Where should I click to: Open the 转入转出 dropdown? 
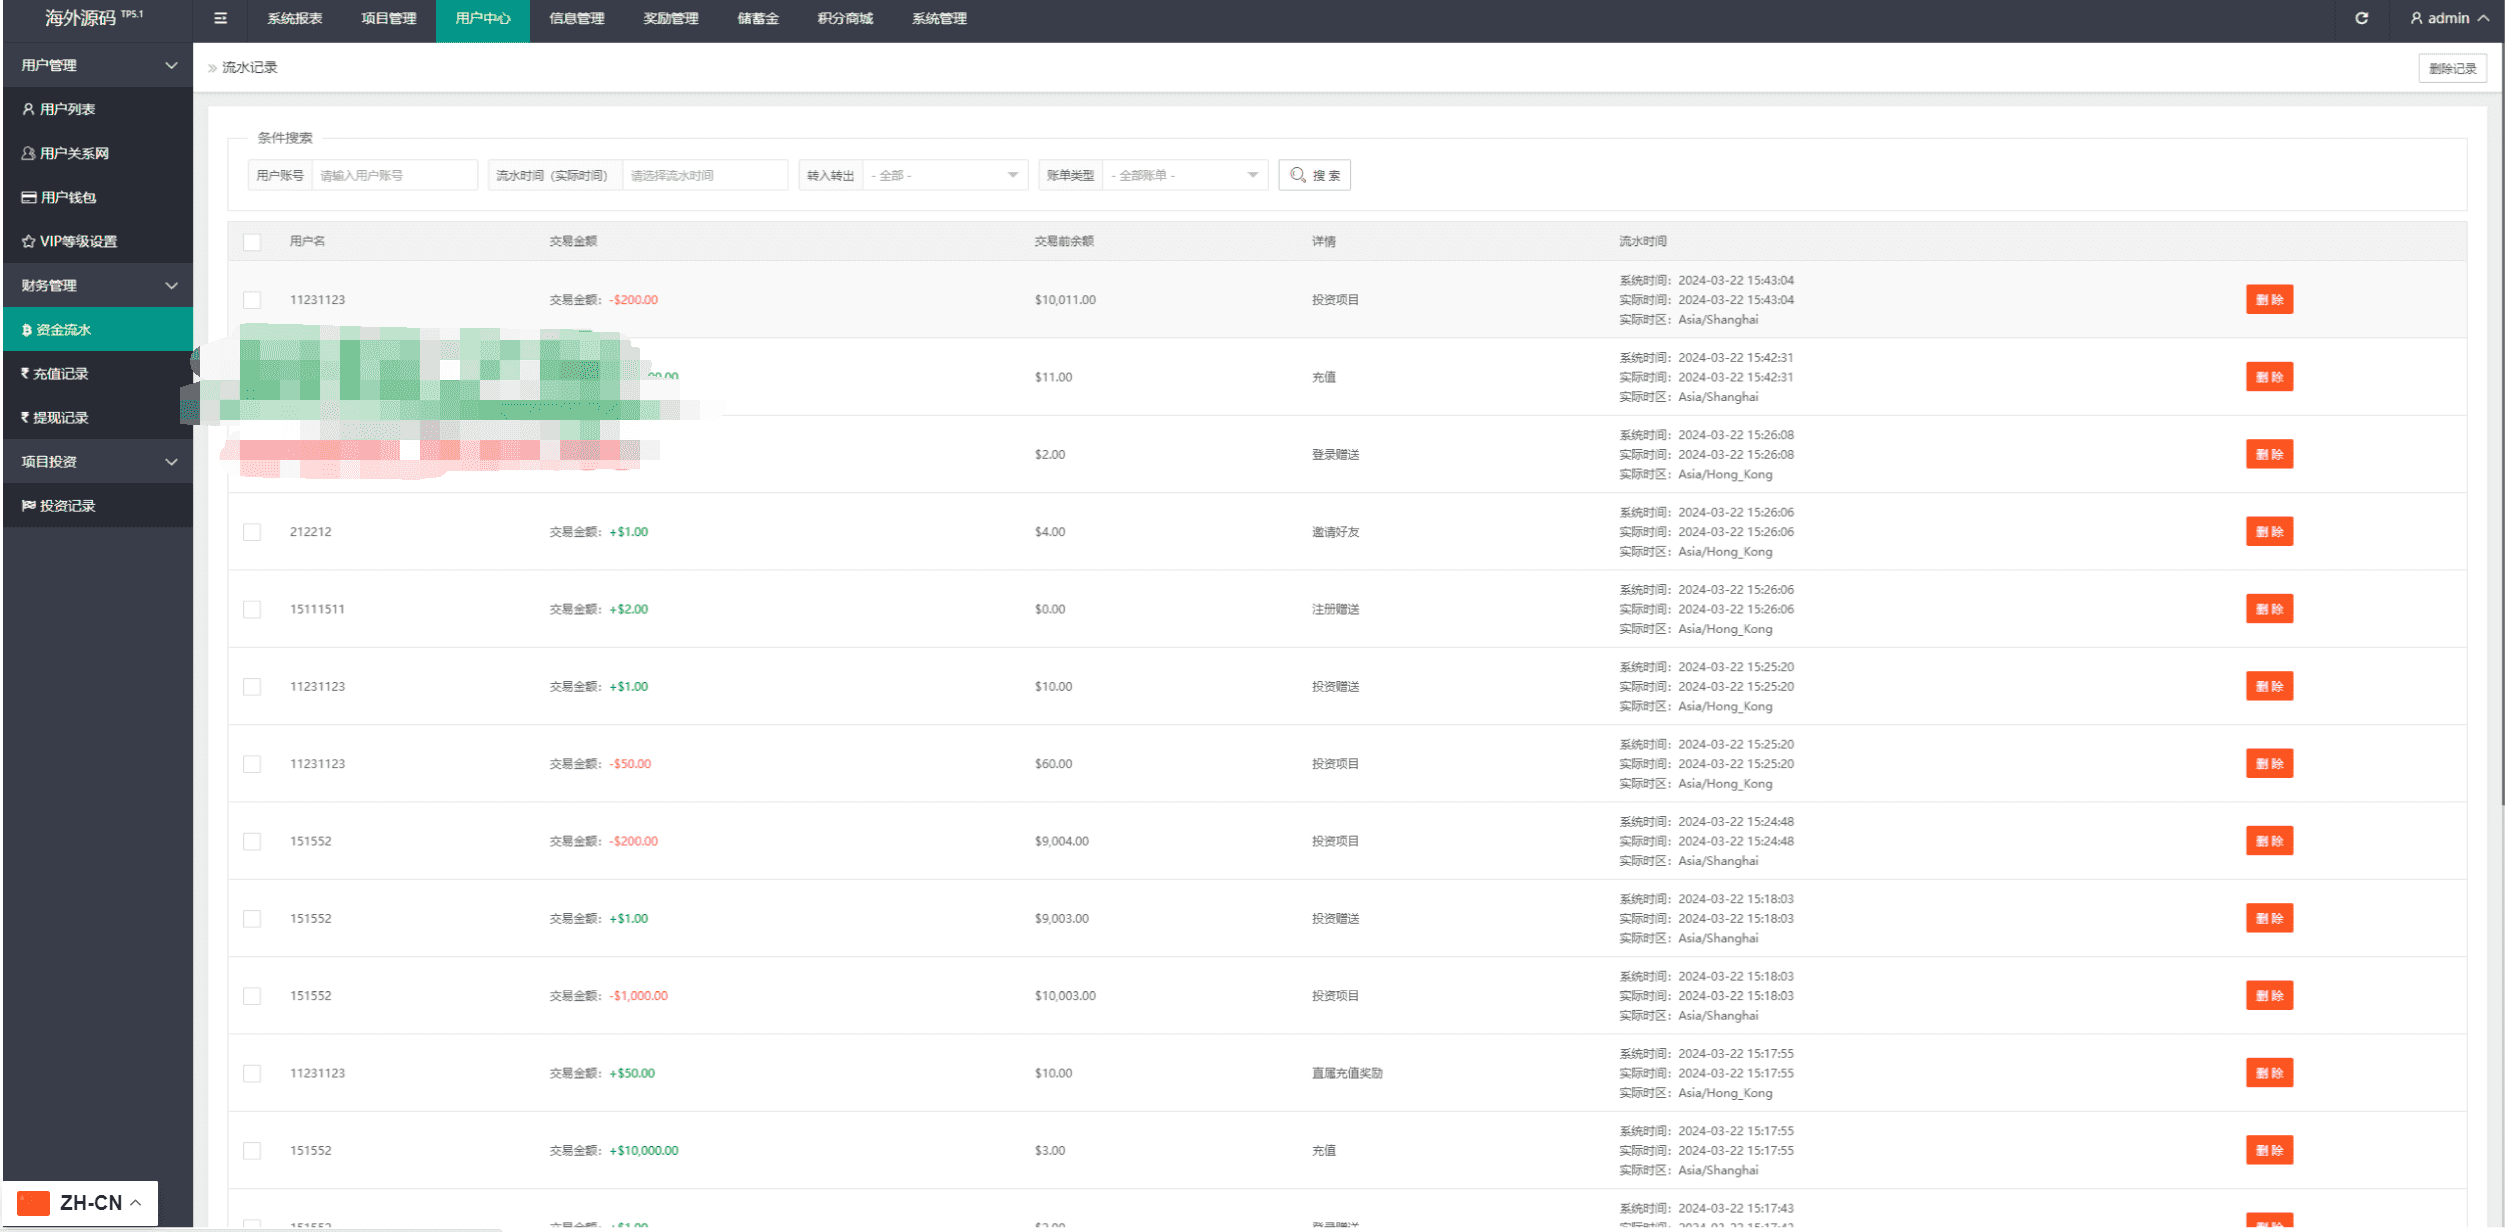(943, 175)
